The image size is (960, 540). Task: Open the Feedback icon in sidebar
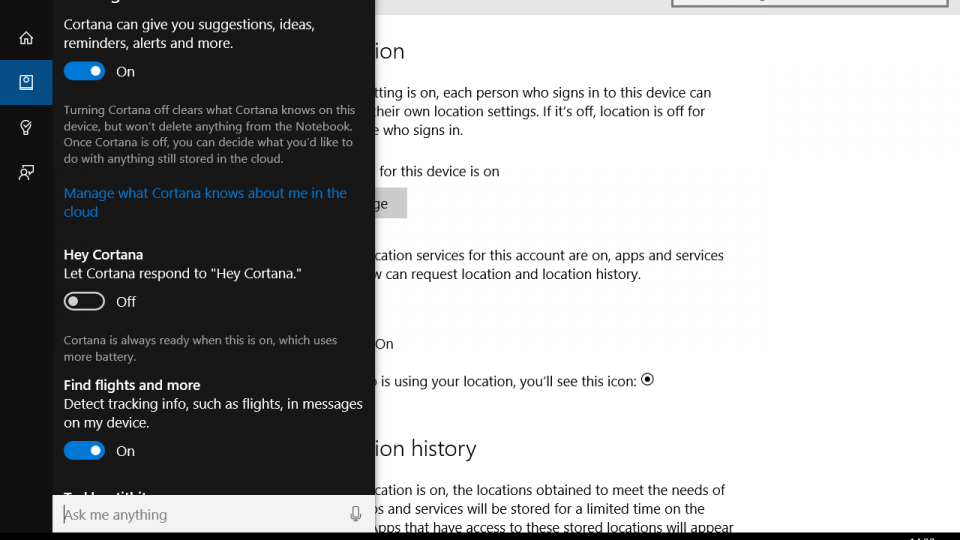[26, 173]
